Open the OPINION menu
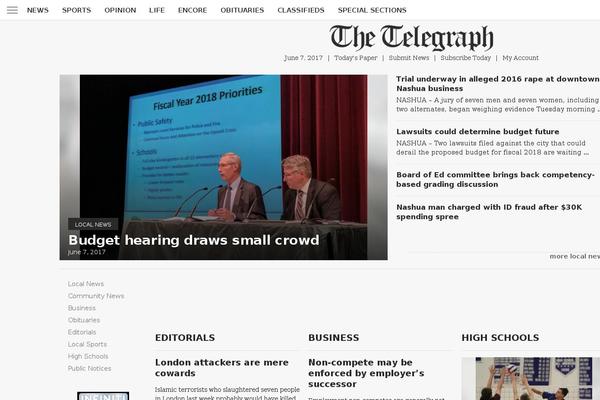600x400 pixels. (120, 10)
